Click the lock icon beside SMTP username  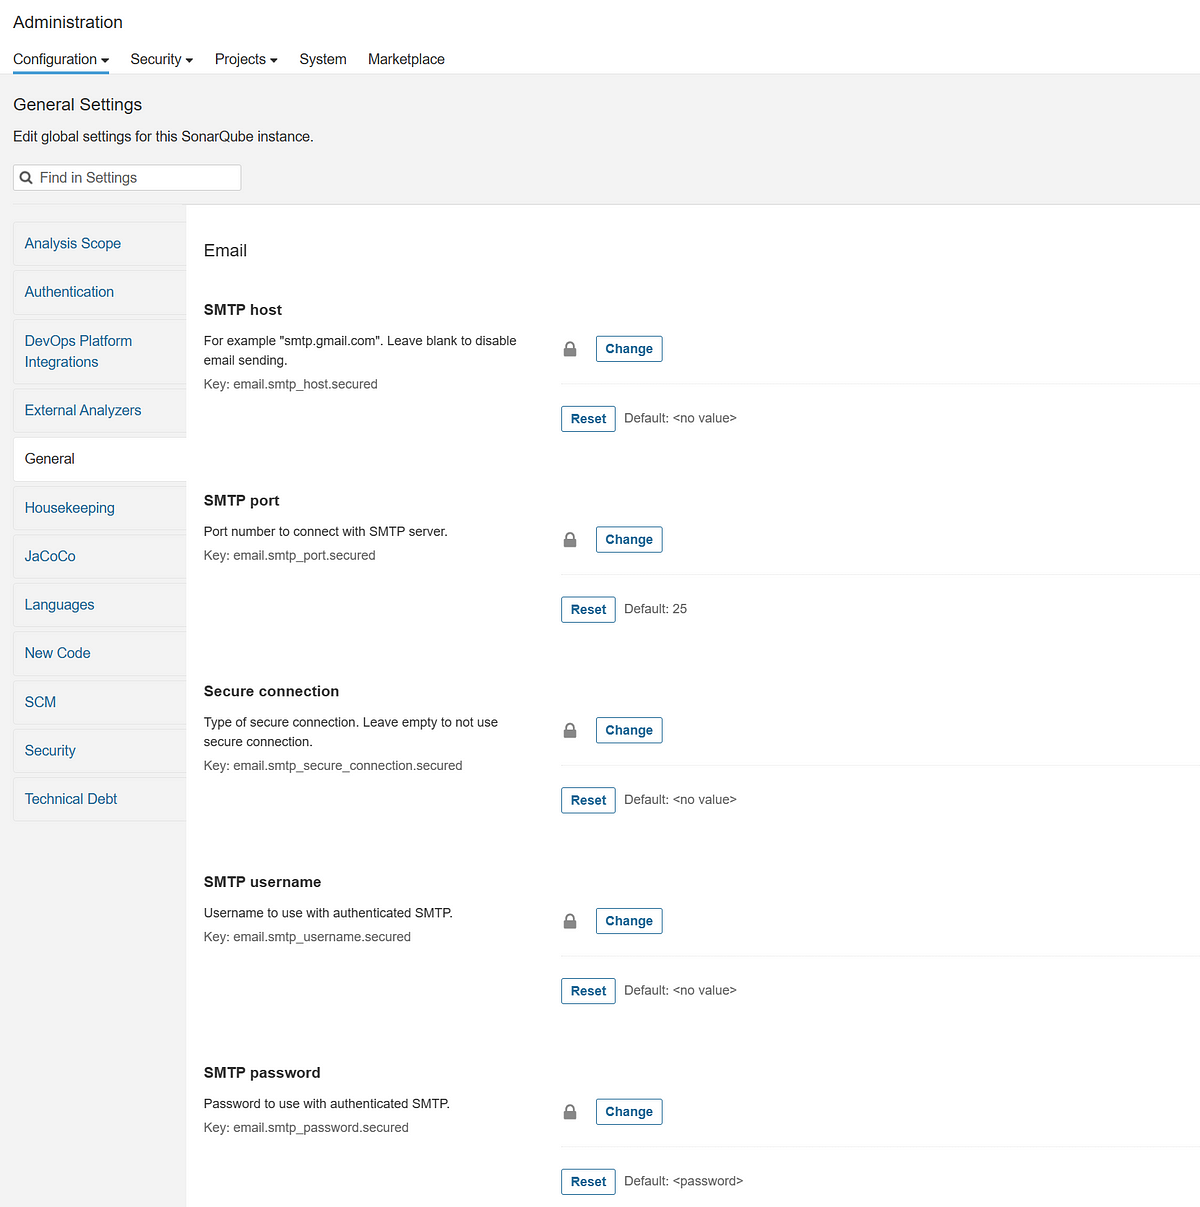point(570,921)
